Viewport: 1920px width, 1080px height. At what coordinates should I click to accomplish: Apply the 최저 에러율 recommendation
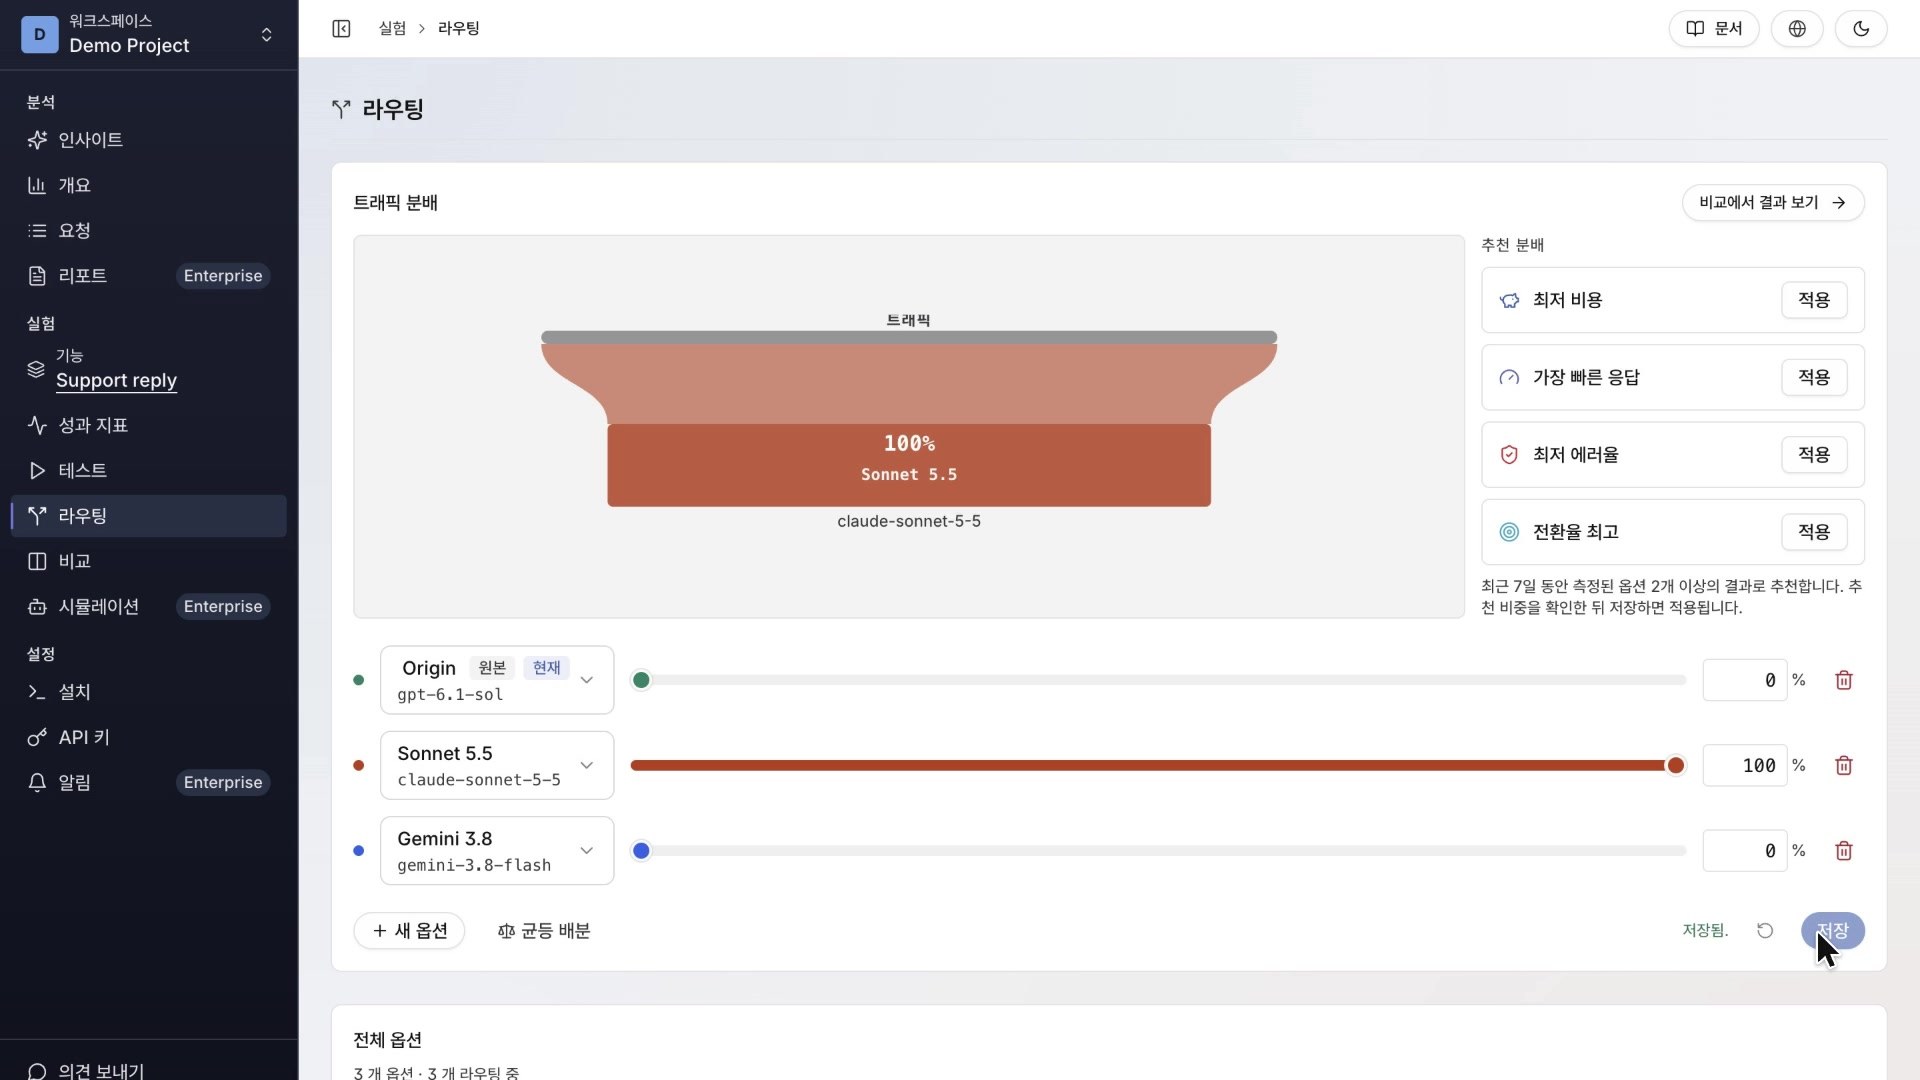tap(1814, 454)
